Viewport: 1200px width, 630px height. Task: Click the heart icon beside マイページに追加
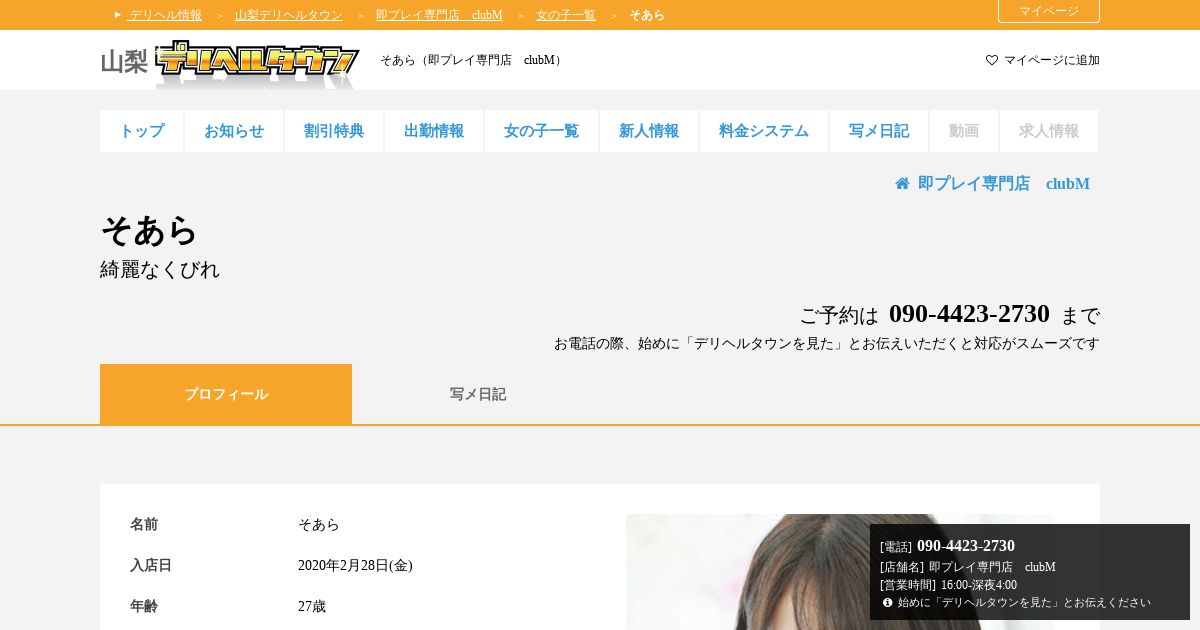[992, 60]
